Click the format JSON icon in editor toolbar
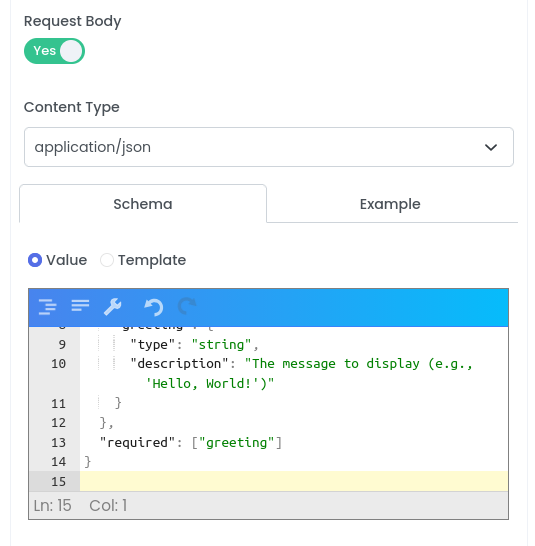Screen dimensions: 535x546 [47, 307]
